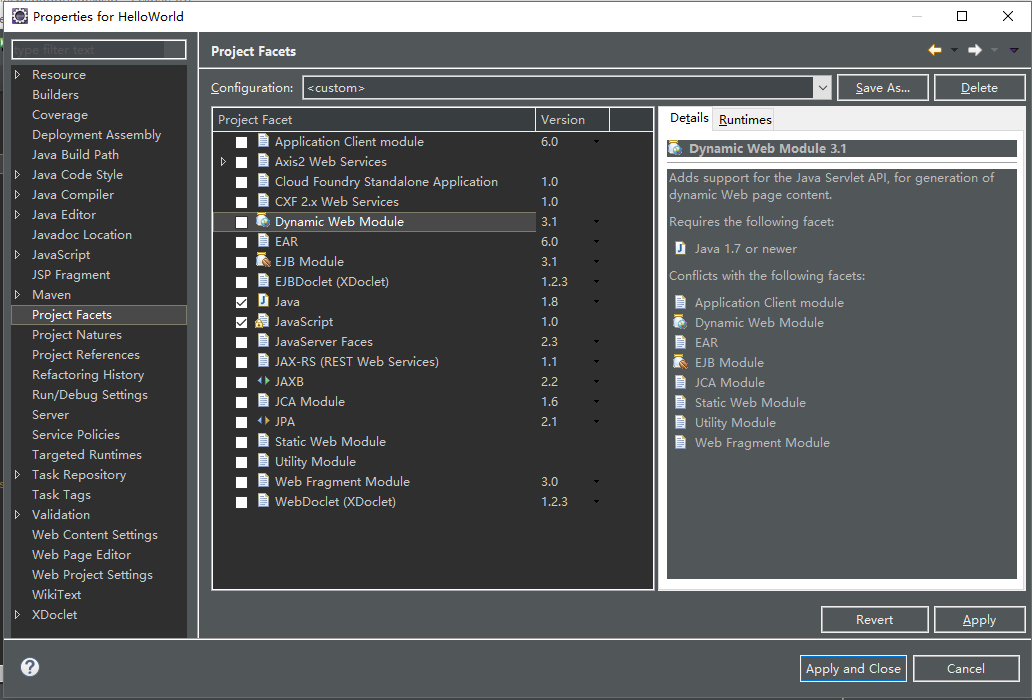The height and width of the screenshot is (700, 1032).
Task: Select Deployment Assembly in the sidebar
Action: (96, 134)
